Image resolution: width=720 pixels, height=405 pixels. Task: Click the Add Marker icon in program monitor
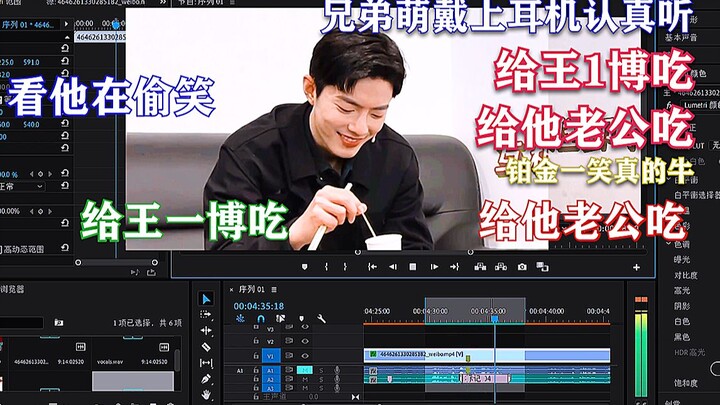point(305,267)
